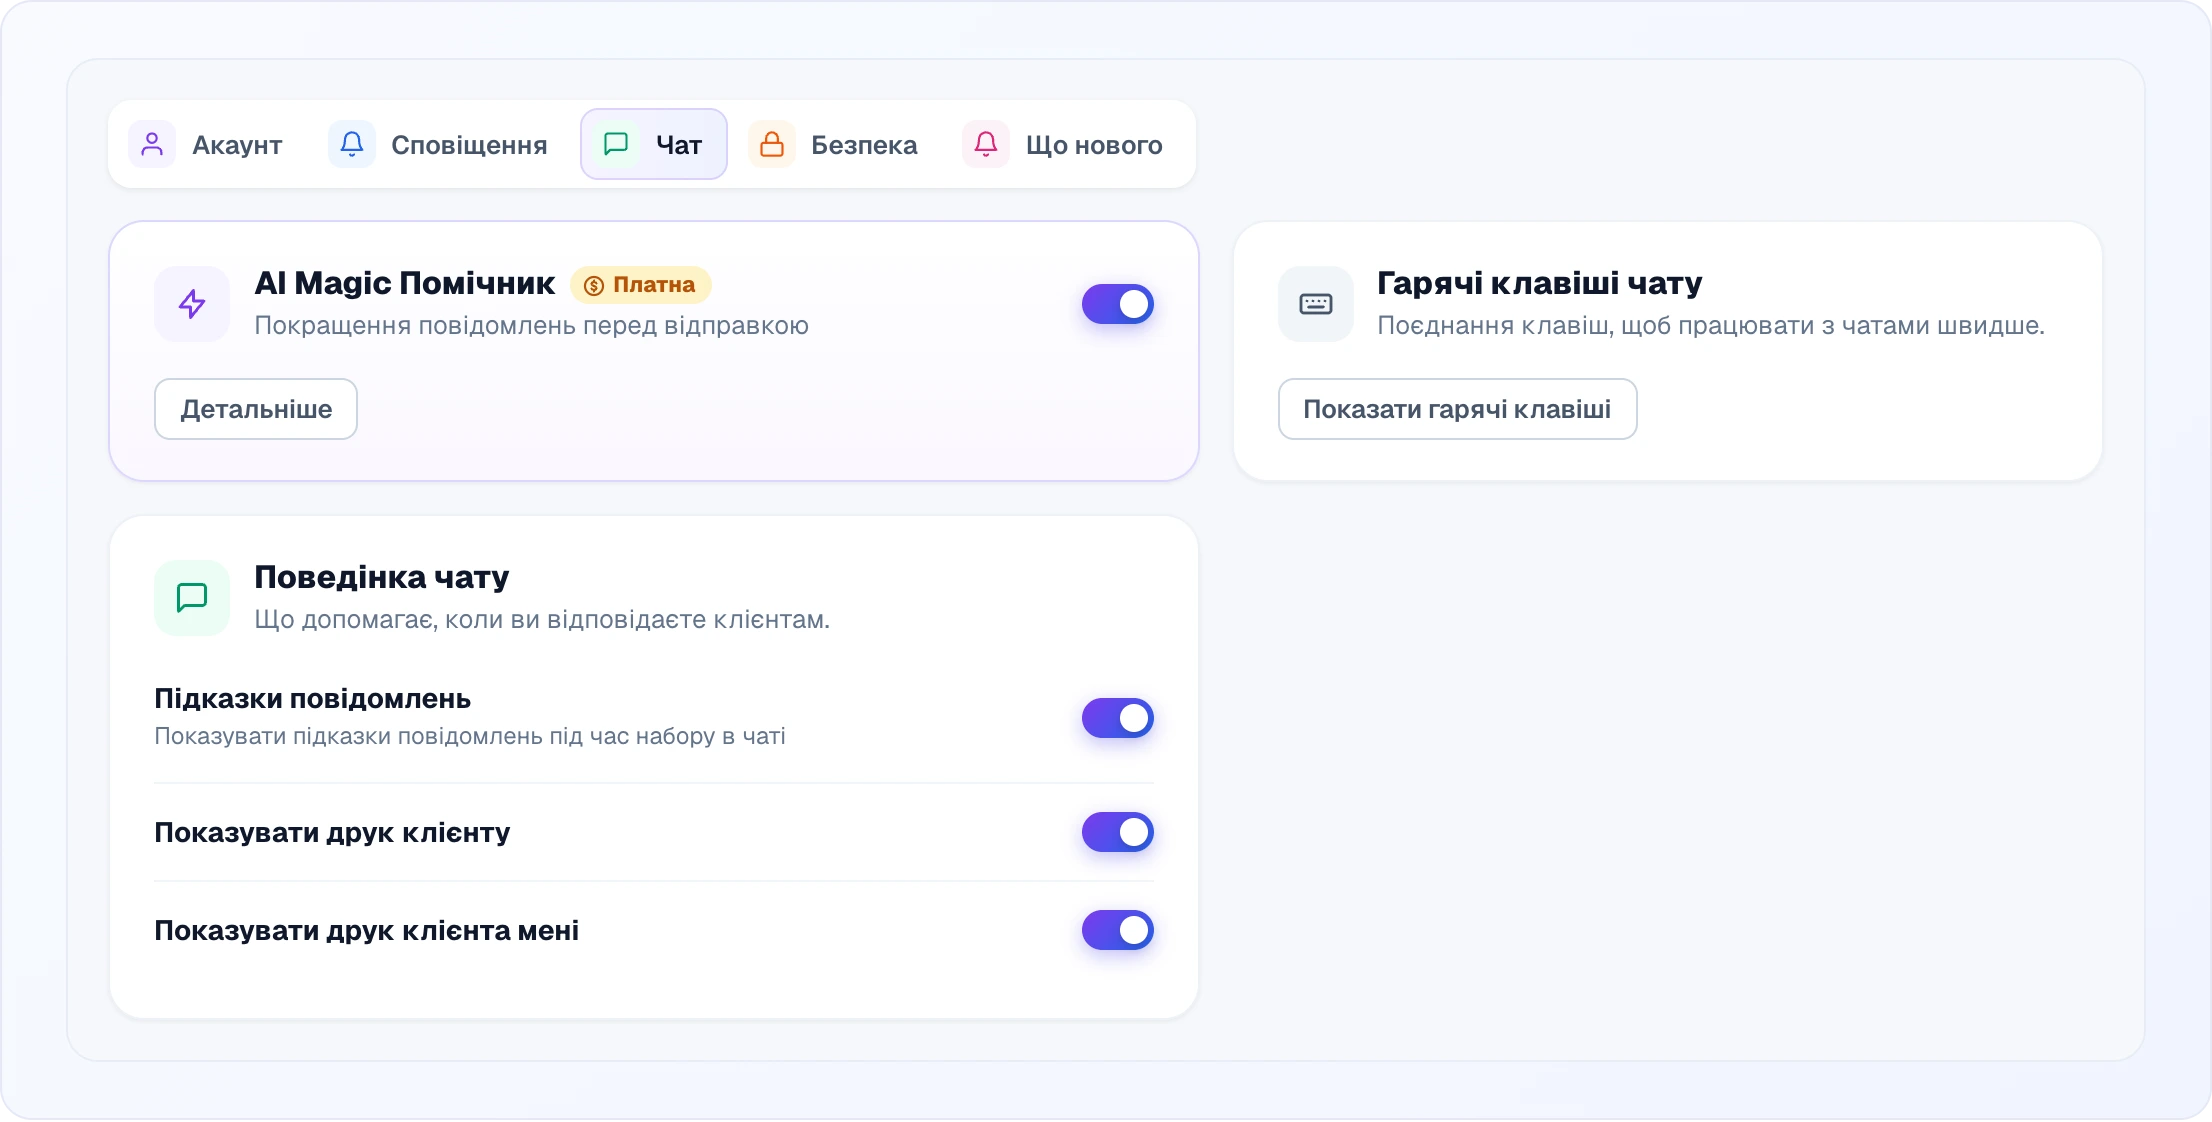Click the AI Magic Помічник heading
The width and height of the screenshot is (2212, 1122).
[404, 283]
